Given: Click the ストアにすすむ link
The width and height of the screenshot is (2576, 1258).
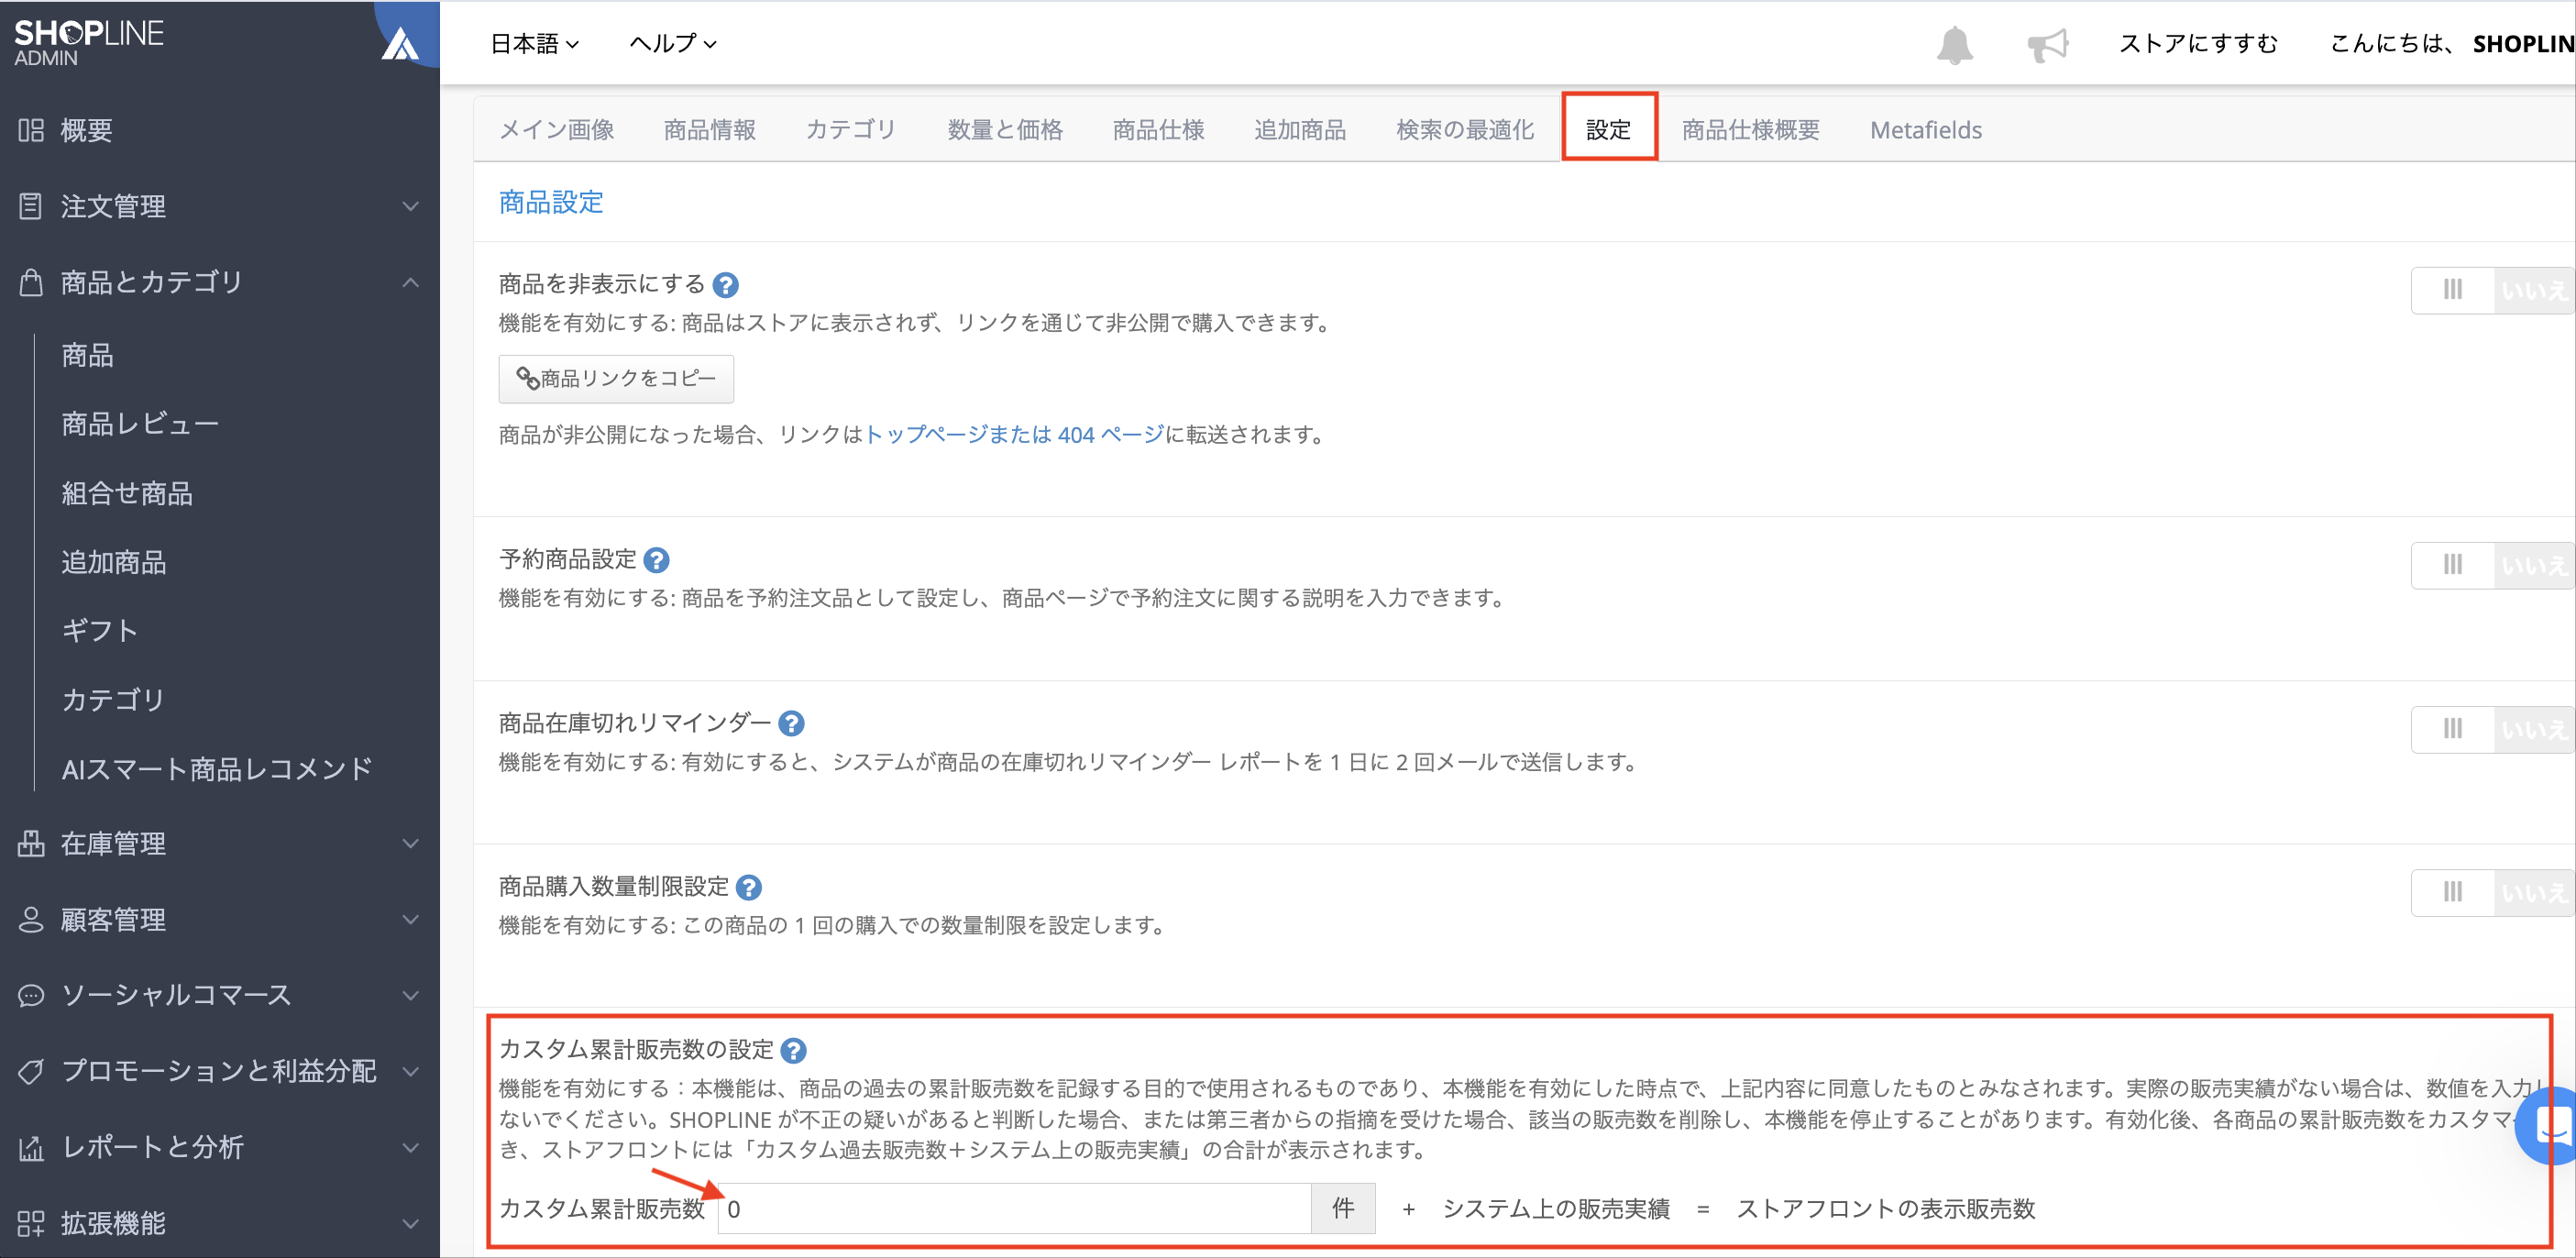Looking at the screenshot, I should [x=2198, y=43].
